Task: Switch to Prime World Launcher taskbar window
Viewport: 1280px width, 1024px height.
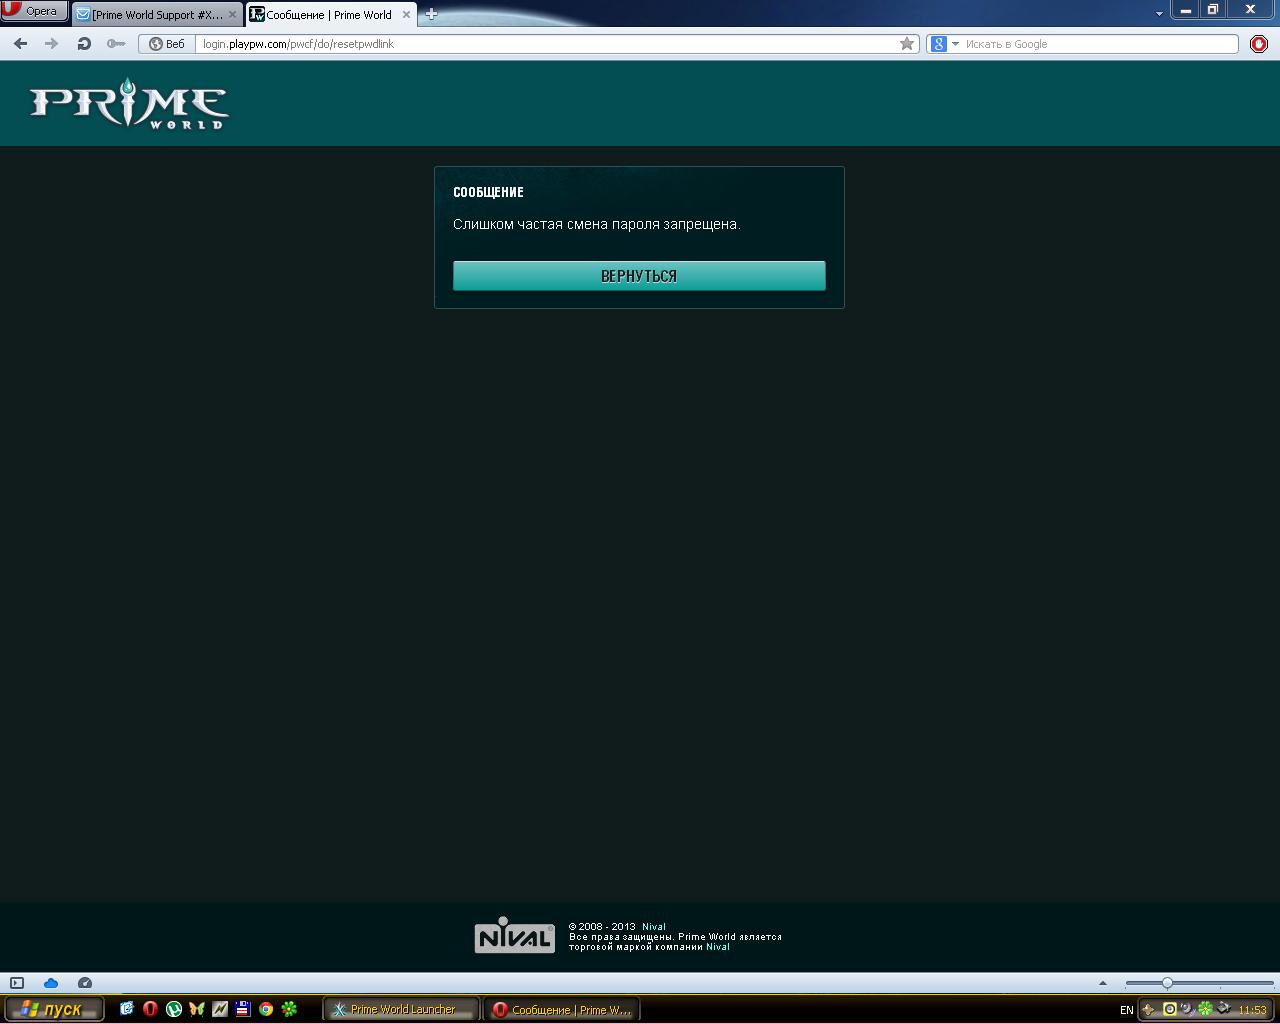Action: (x=402, y=1010)
